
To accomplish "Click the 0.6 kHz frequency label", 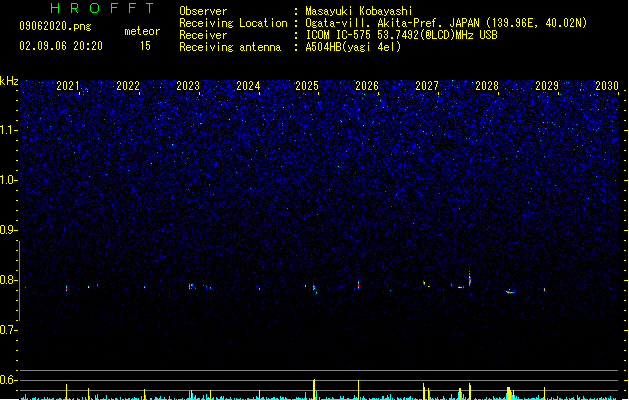I will [x=8, y=380].
